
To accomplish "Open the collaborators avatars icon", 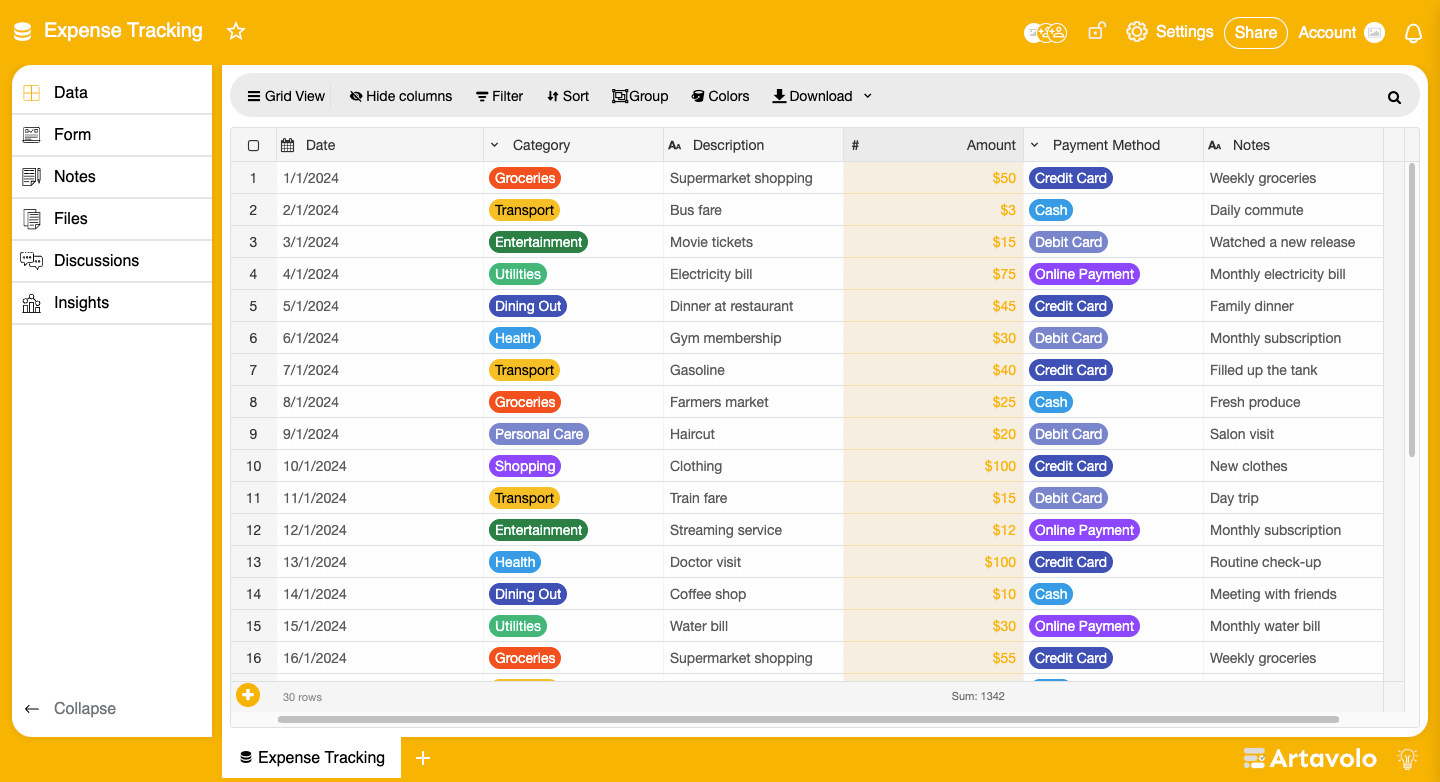I will [x=1046, y=32].
